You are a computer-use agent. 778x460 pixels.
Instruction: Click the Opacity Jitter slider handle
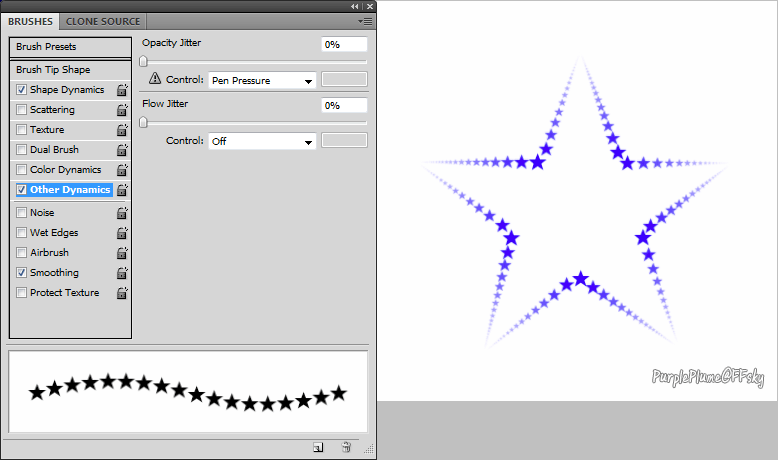[143, 61]
